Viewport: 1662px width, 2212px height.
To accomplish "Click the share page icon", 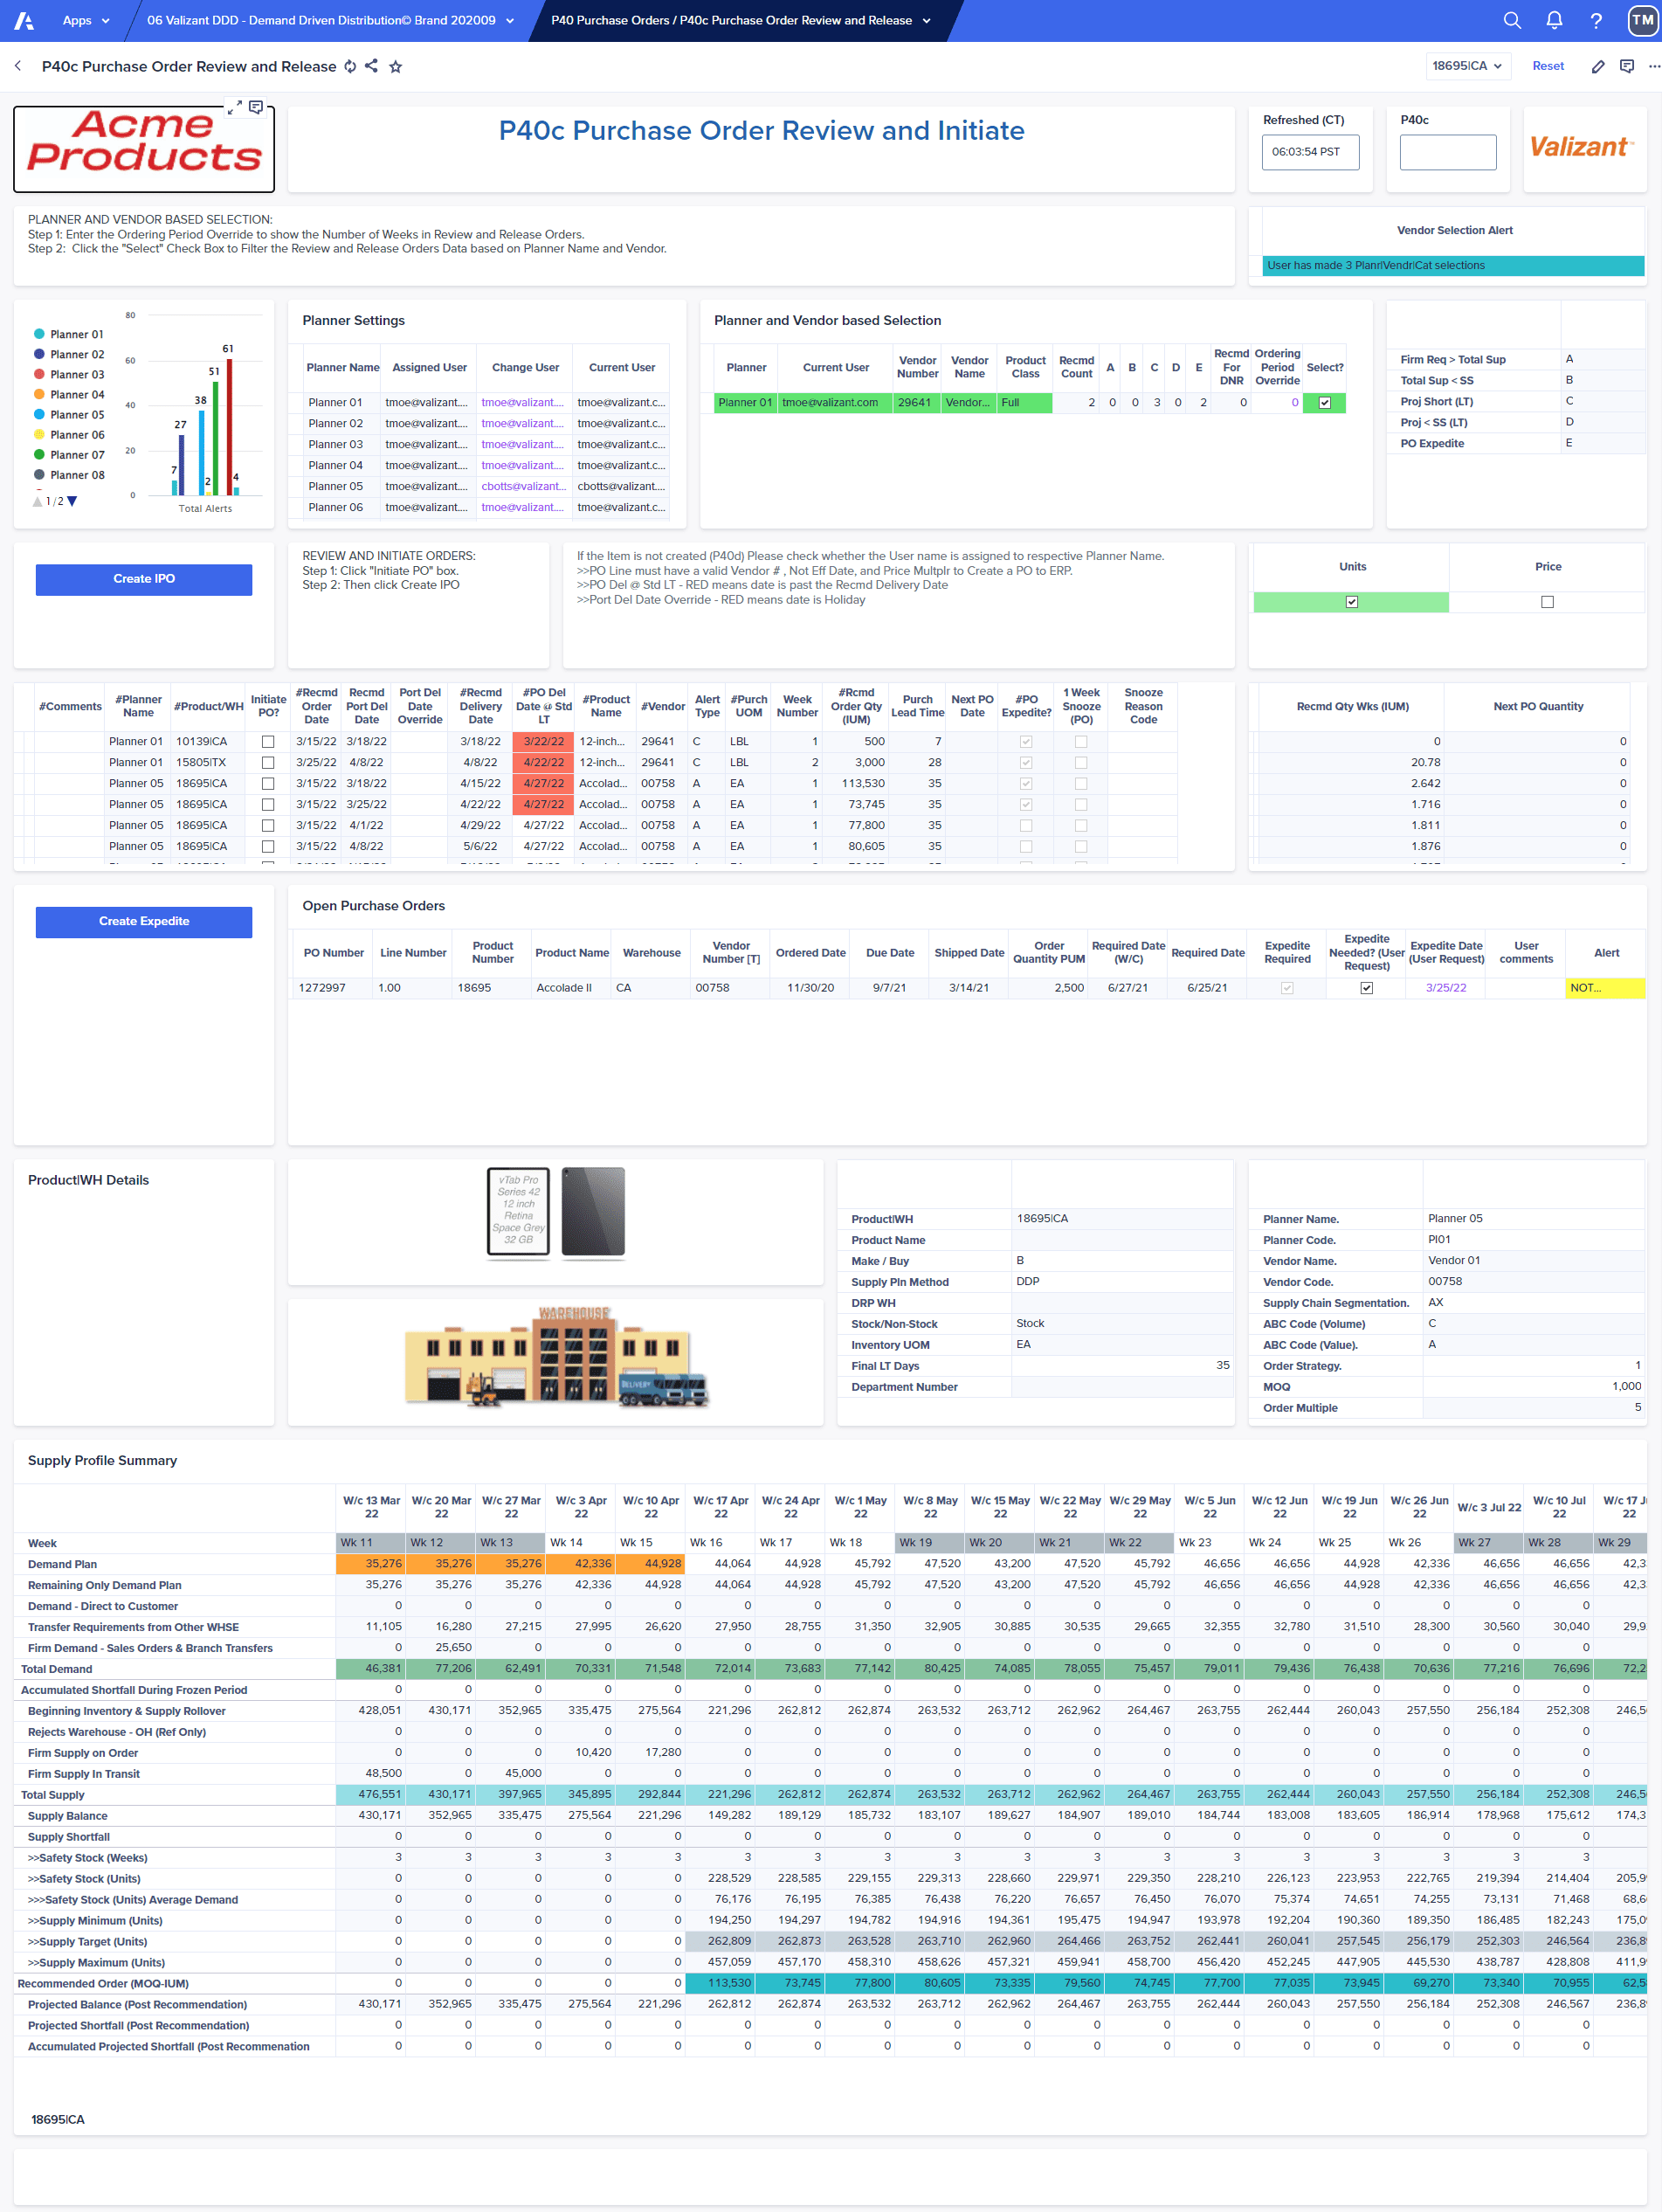I will [371, 66].
